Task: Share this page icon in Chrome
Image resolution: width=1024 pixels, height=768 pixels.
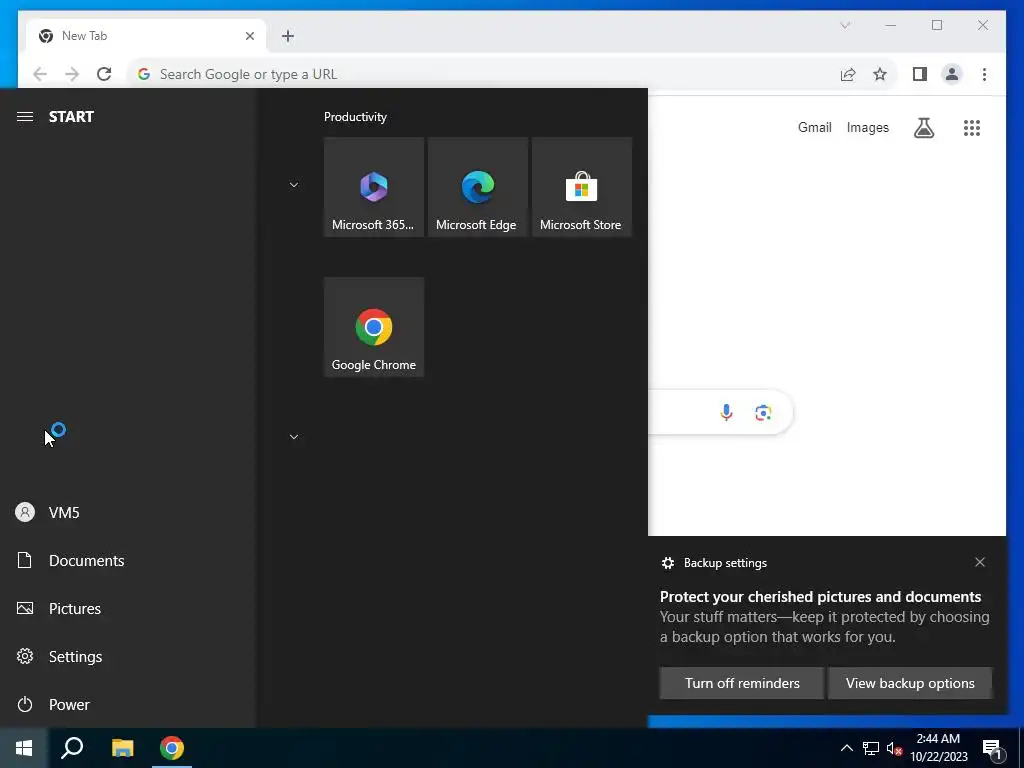Action: (x=848, y=74)
